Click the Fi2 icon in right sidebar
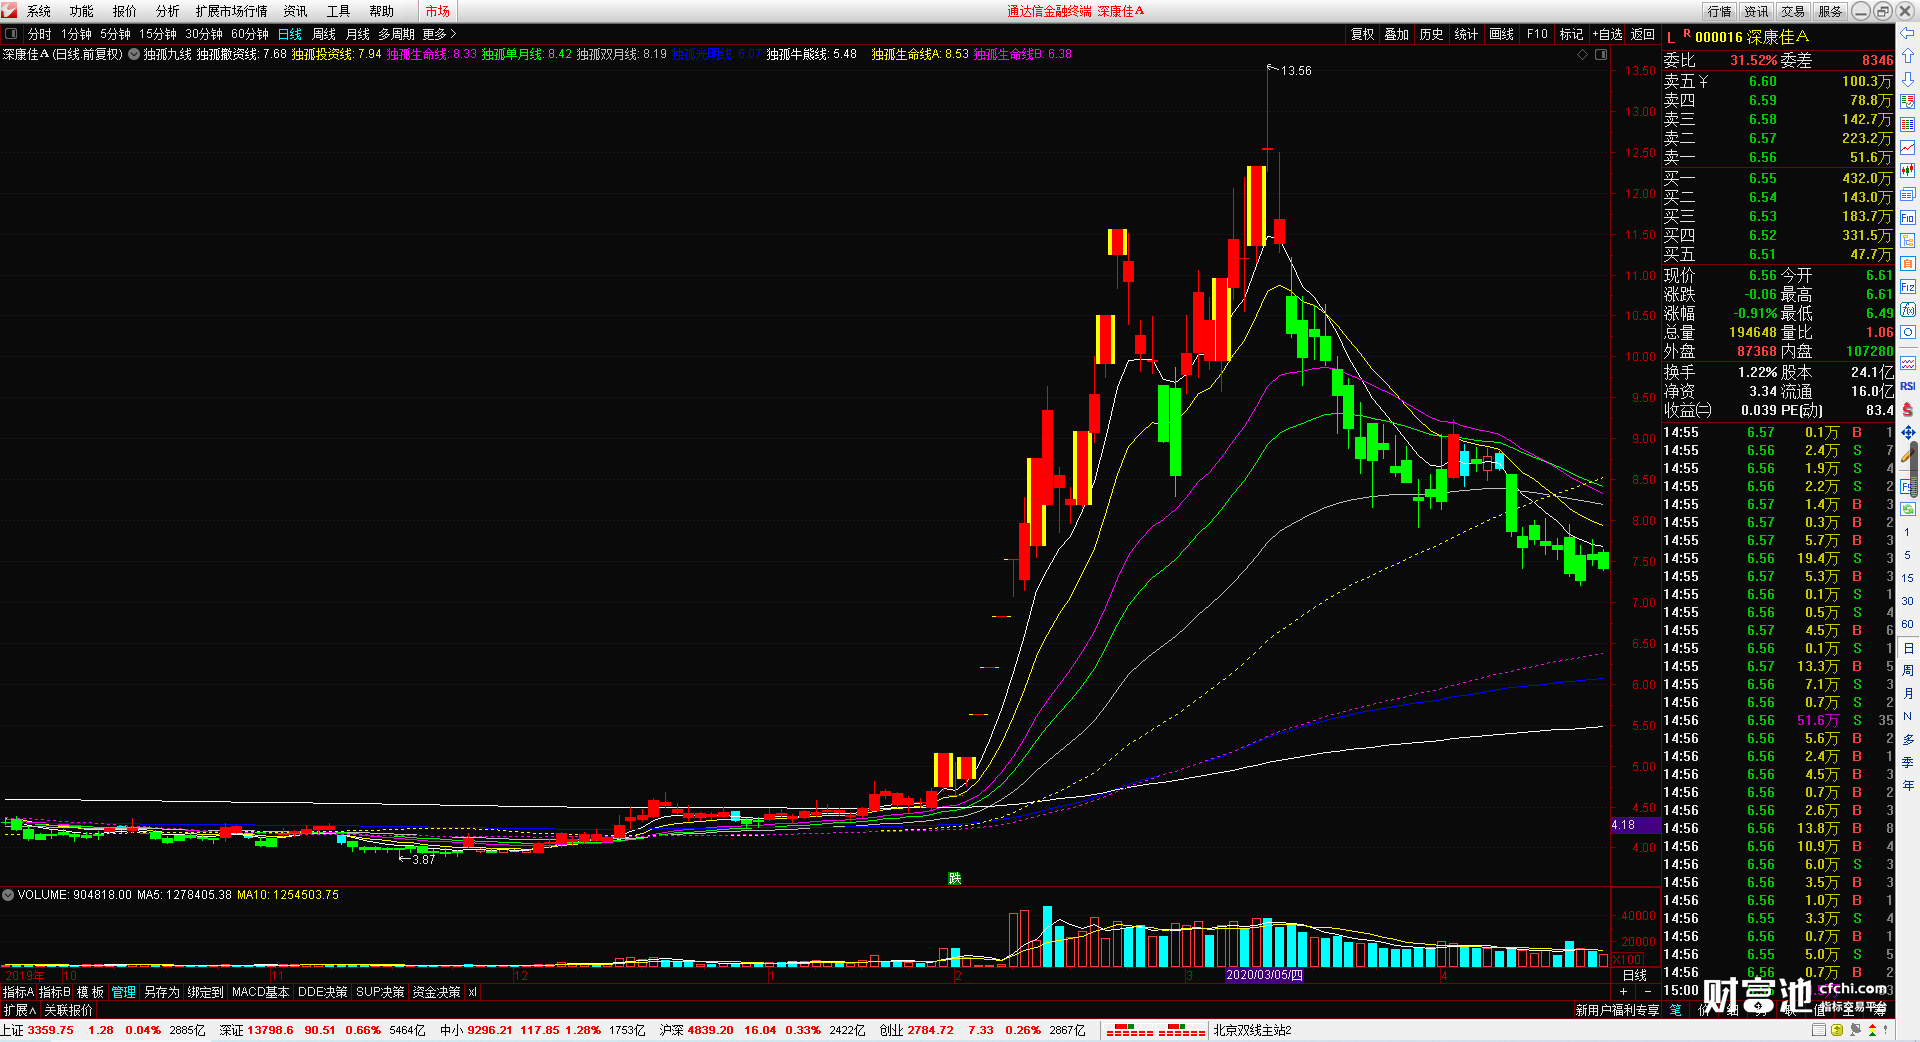1920x1042 pixels. 1908,286
